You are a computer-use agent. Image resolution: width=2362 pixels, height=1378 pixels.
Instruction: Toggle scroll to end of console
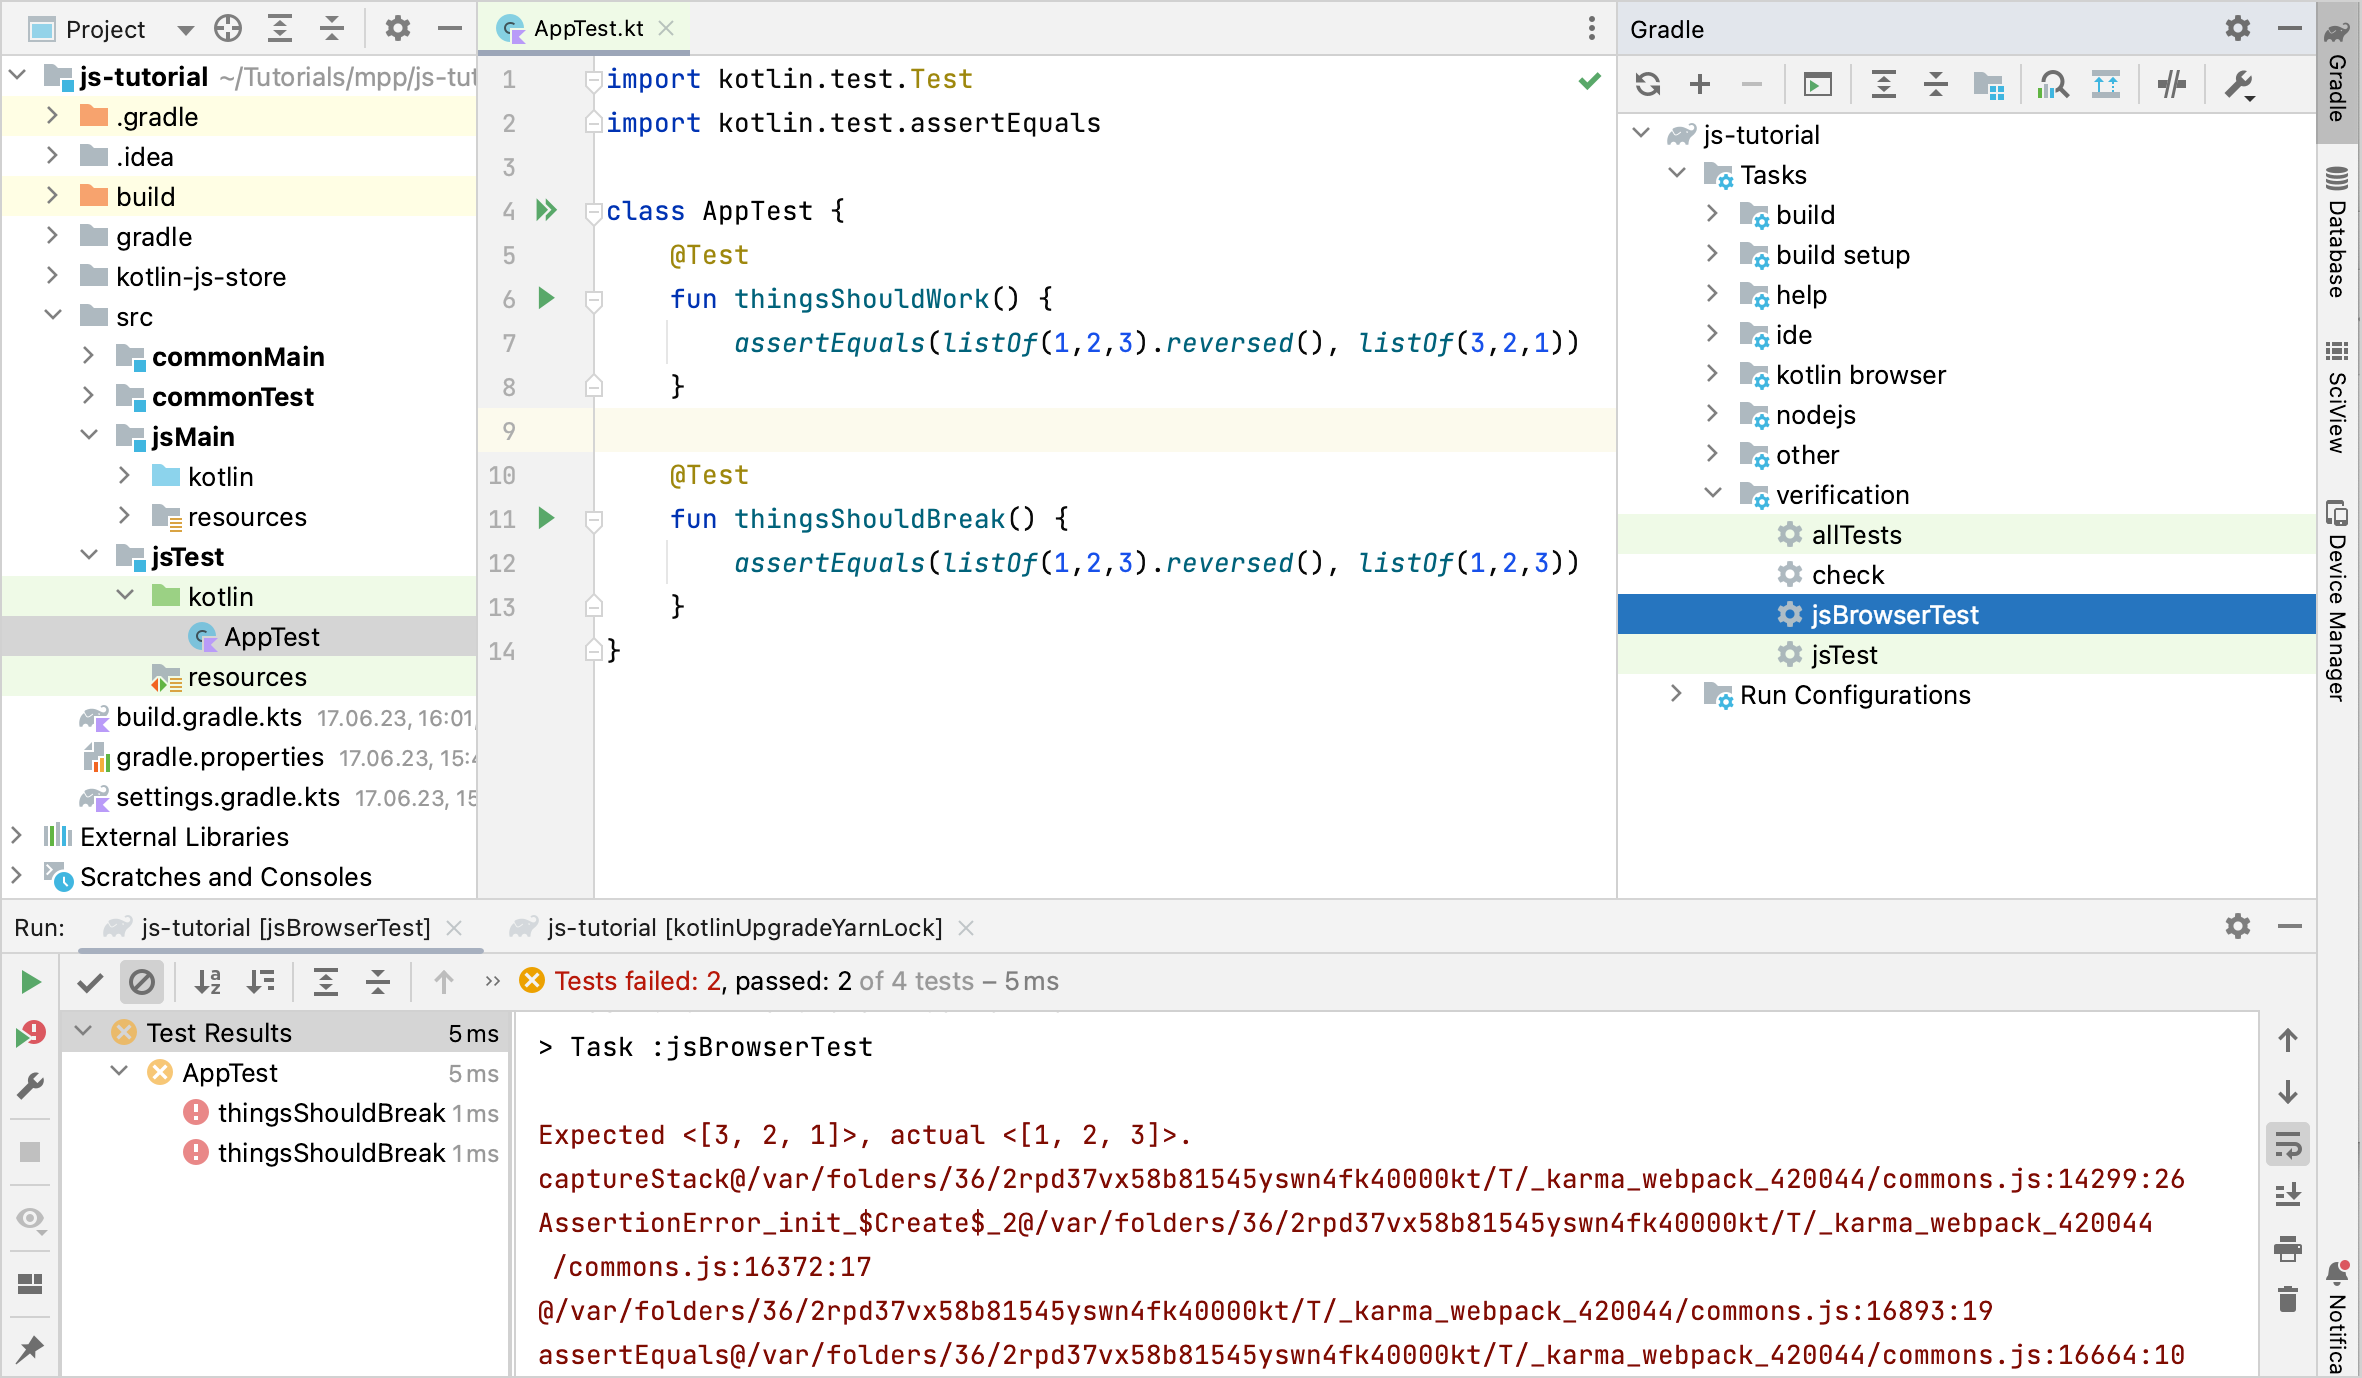tap(2288, 1195)
